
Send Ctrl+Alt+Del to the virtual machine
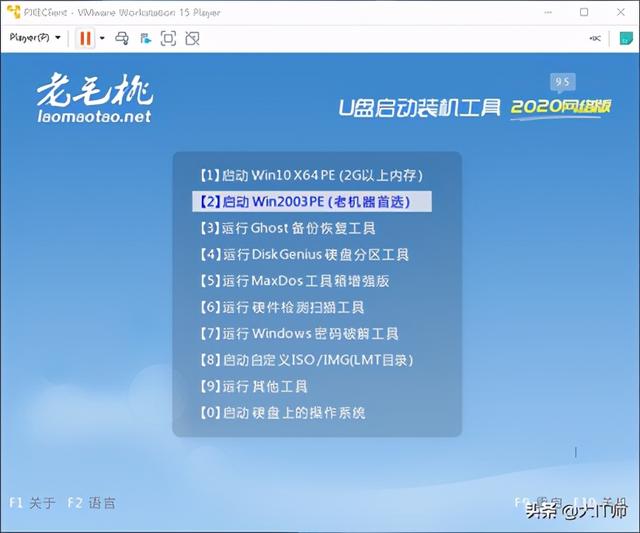122,38
